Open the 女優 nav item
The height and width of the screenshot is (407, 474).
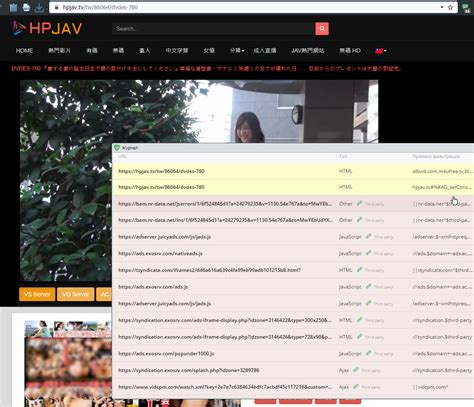coord(209,51)
